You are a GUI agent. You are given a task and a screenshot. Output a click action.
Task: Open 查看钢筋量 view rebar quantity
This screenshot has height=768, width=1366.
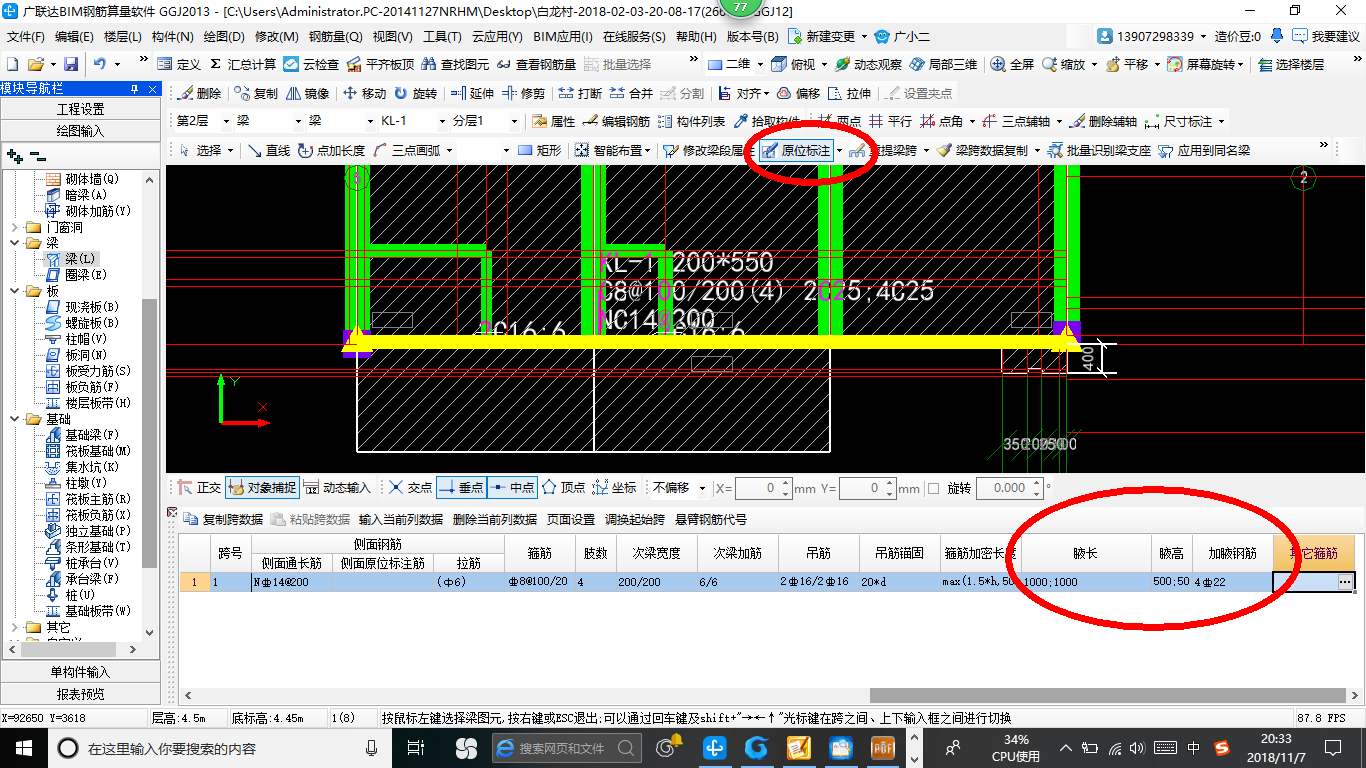[537, 64]
